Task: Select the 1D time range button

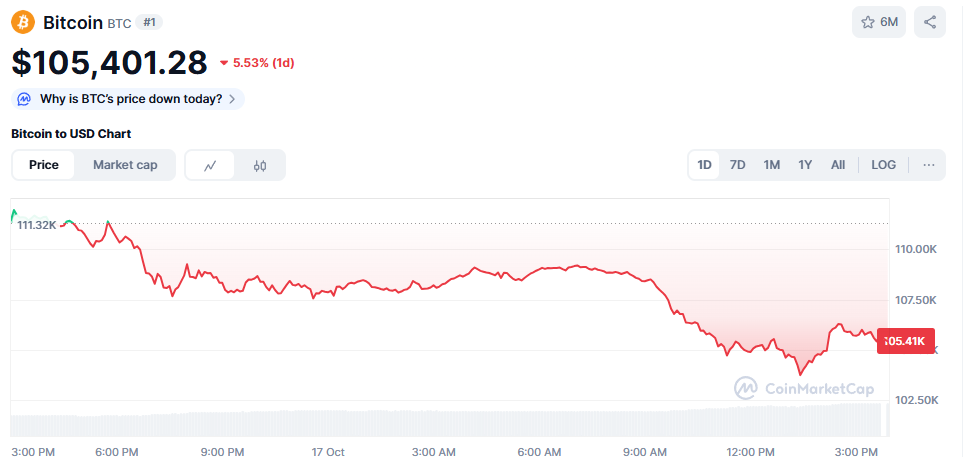Action: (704, 165)
